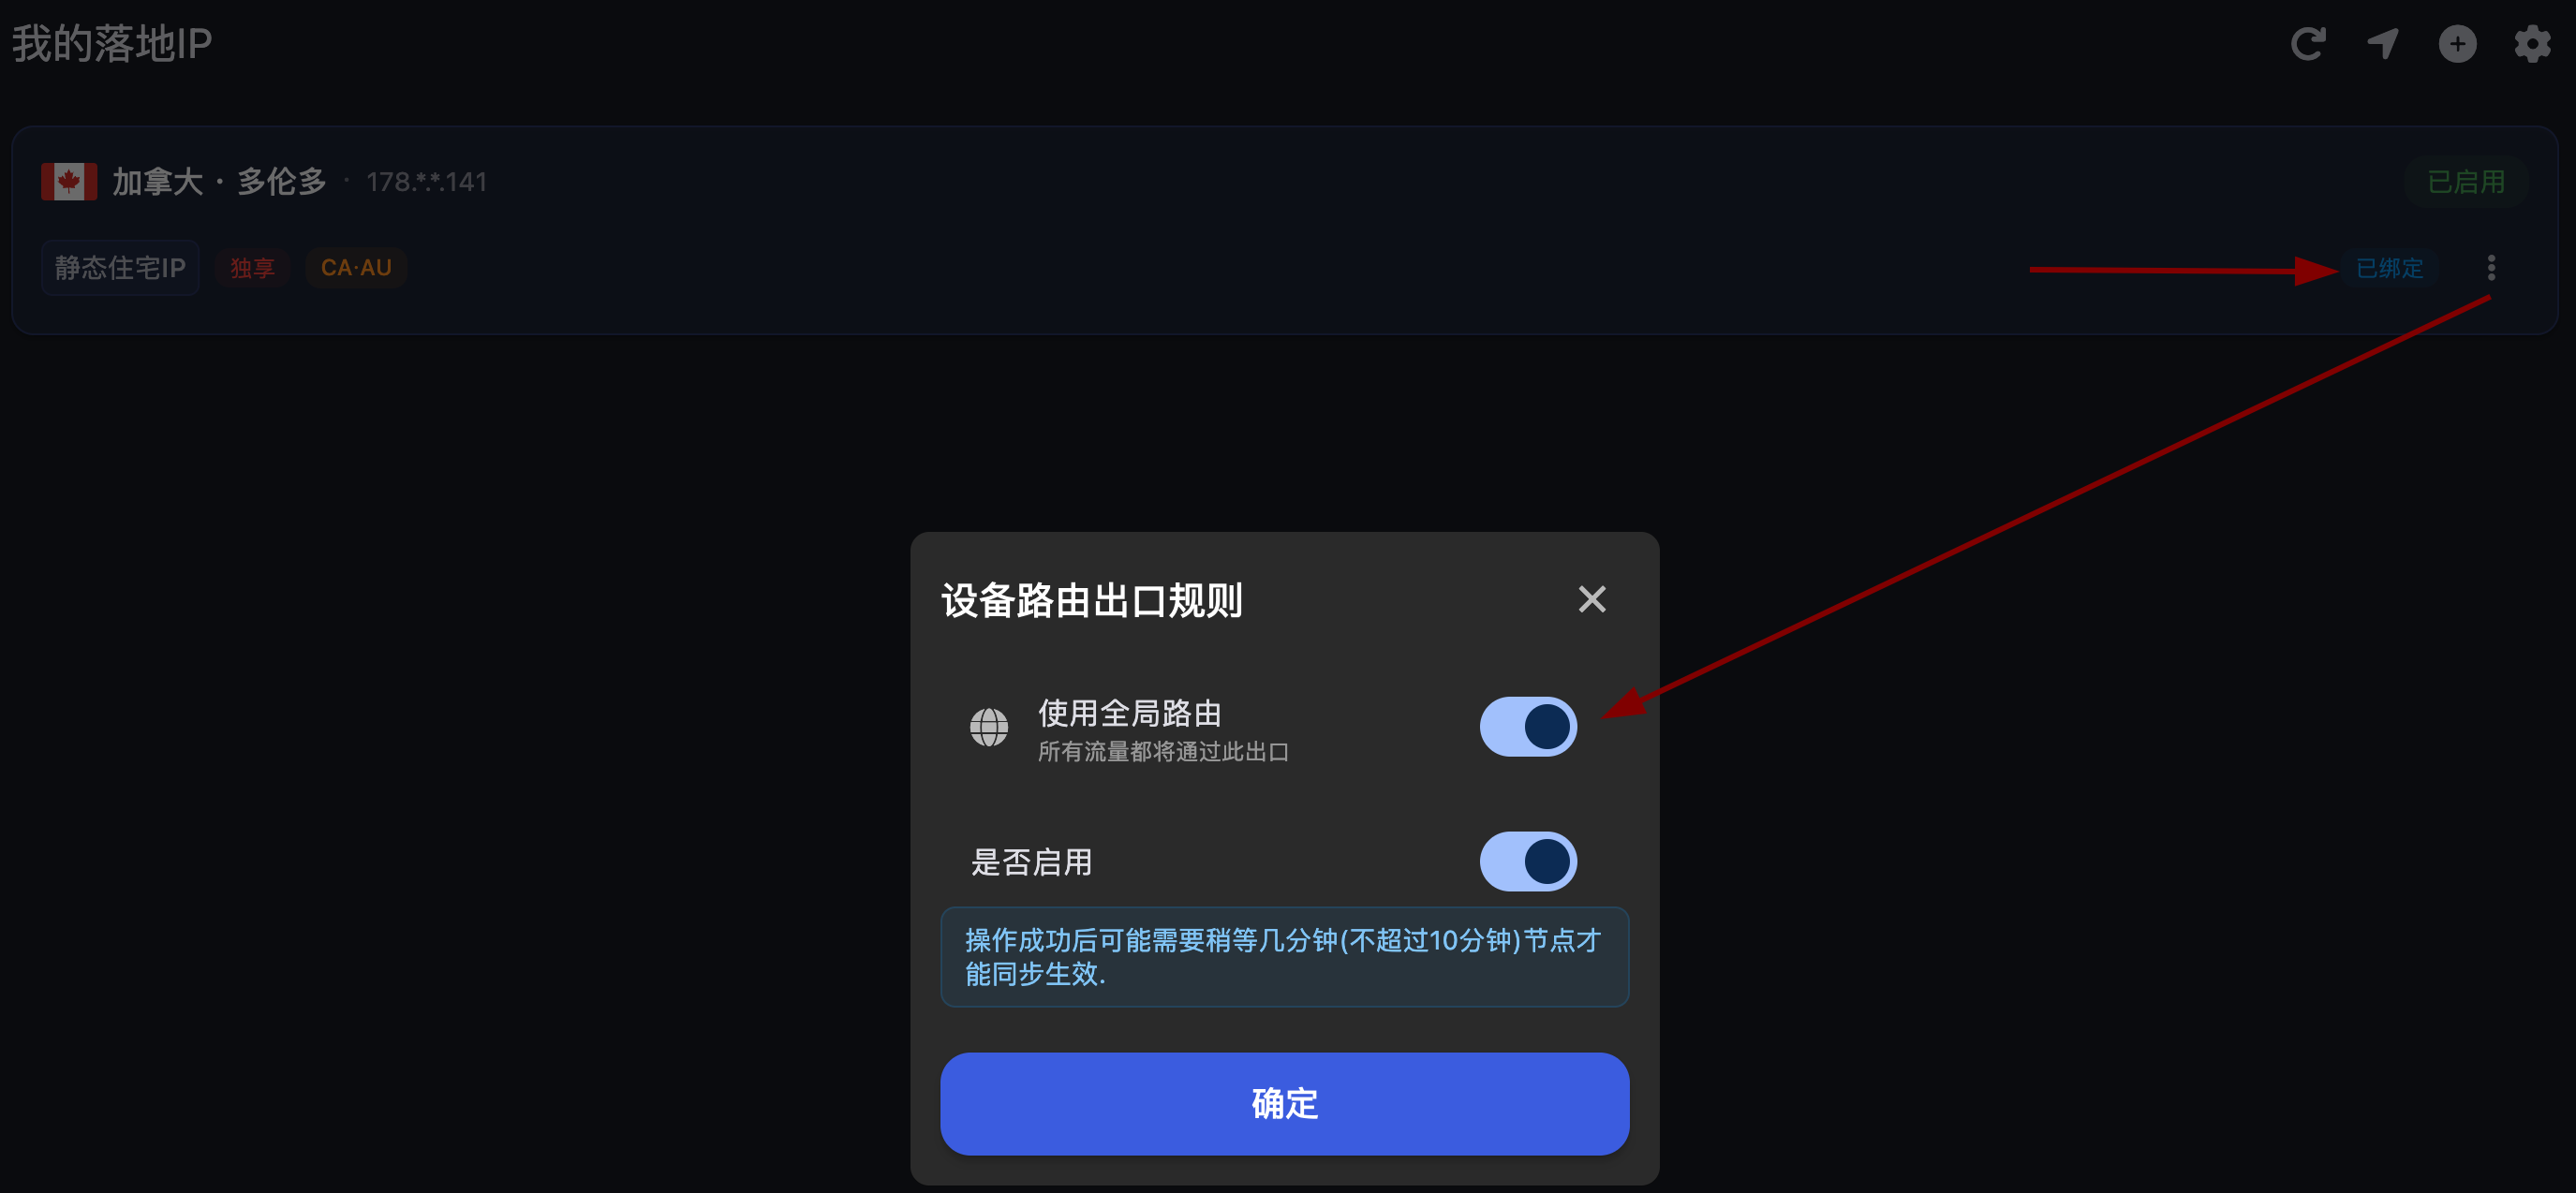Click the Canada flag icon
Viewport: 2576px width, 1193px height.
[x=69, y=182]
